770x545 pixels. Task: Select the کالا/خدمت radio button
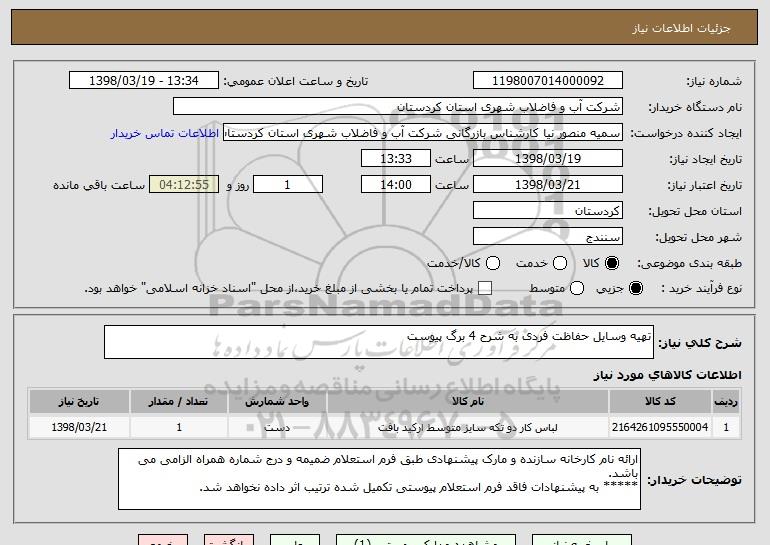(x=493, y=264)
